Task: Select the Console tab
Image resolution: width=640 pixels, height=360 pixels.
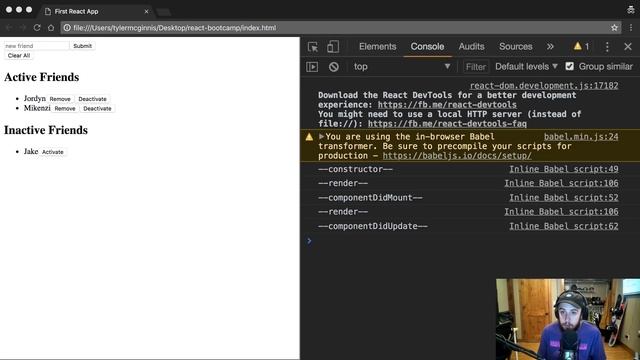Action: (427, 47)
